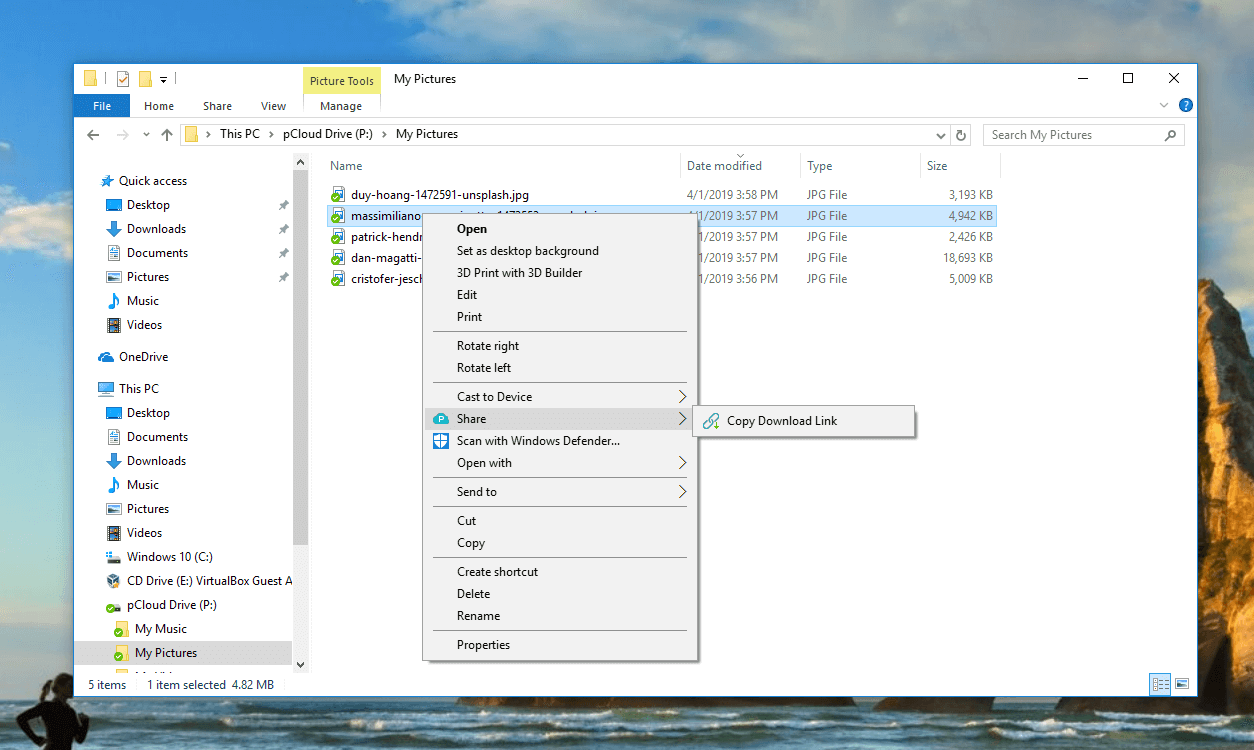
Task: Expand the ribbon with the chevron
Action: click(1163, 105)
